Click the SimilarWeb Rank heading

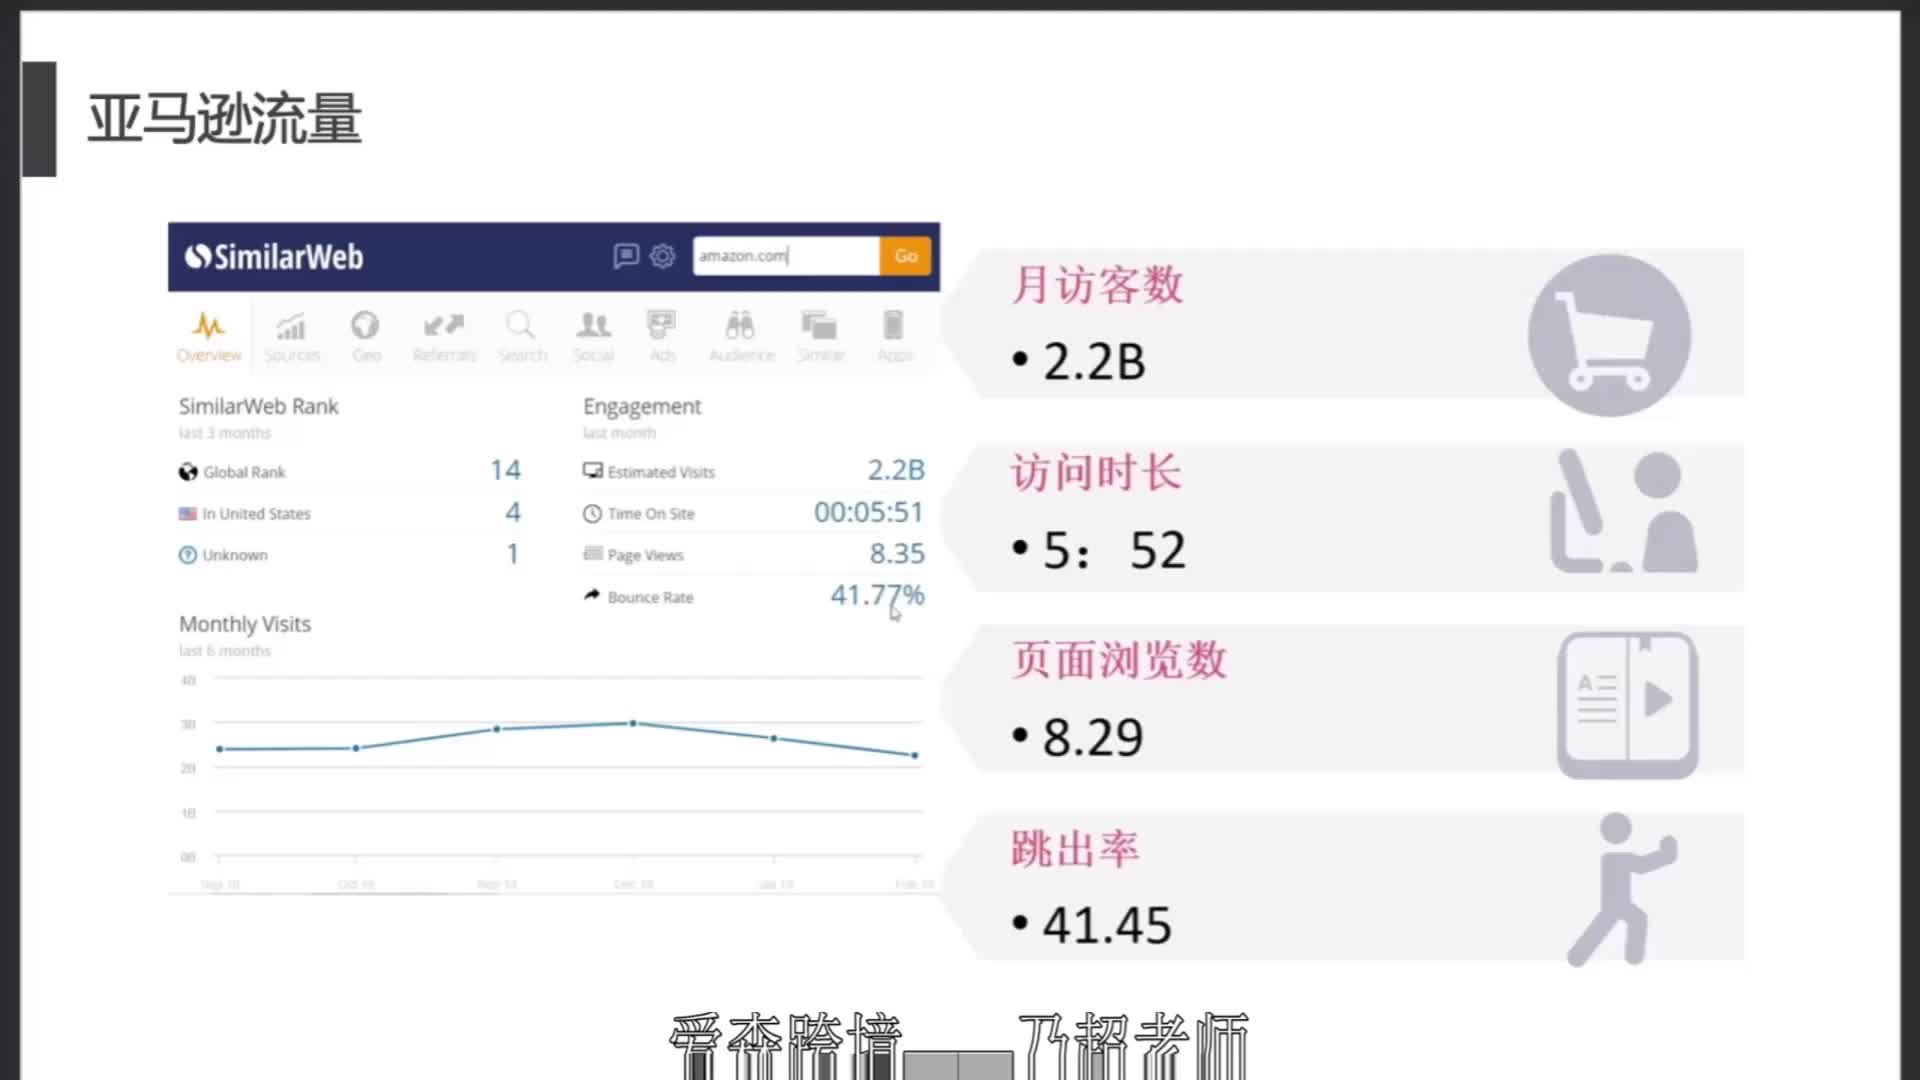coord(258,406)
